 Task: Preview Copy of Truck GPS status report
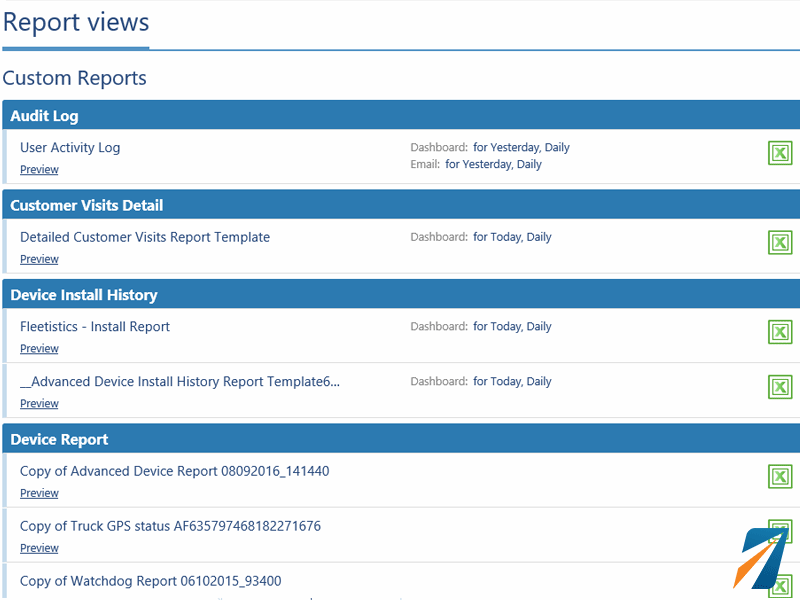tap(39, 547)
